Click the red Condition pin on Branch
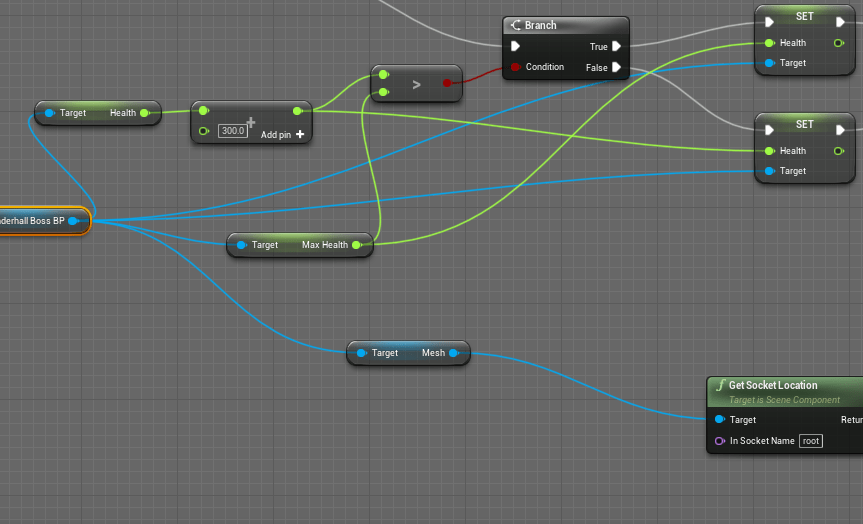Screen dimensions: 863x524 (515, 67)
